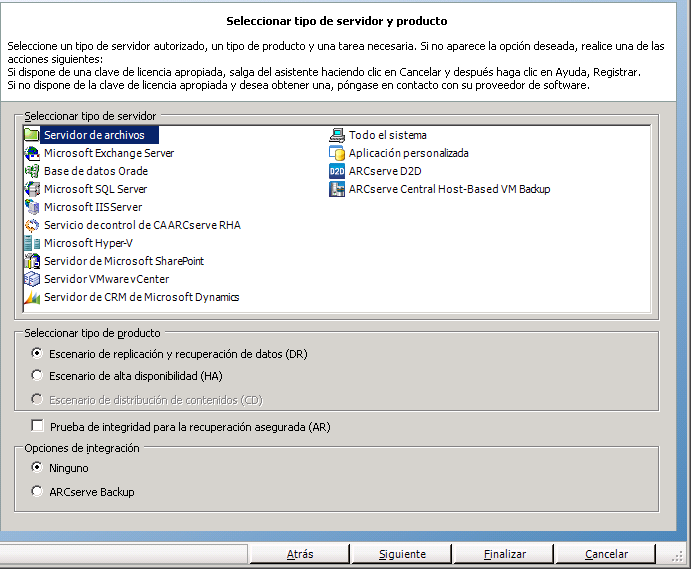Choose Microsoft IIS Server entry
This screenshot has height=569, width=691.
coord(93,207)
